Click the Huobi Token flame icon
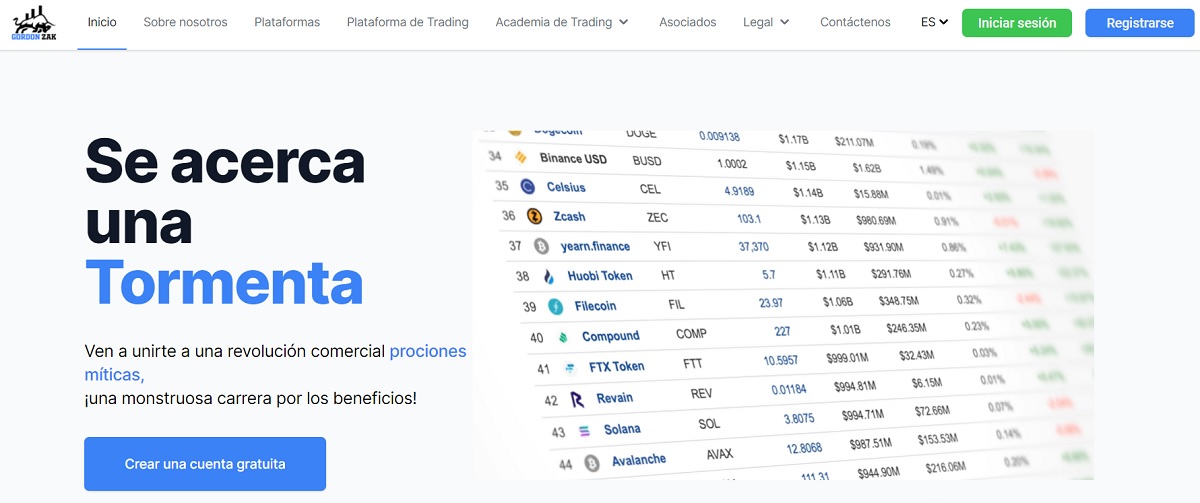Image resolution: width=1200 pixels, height=503 pixels. point(548,276)
